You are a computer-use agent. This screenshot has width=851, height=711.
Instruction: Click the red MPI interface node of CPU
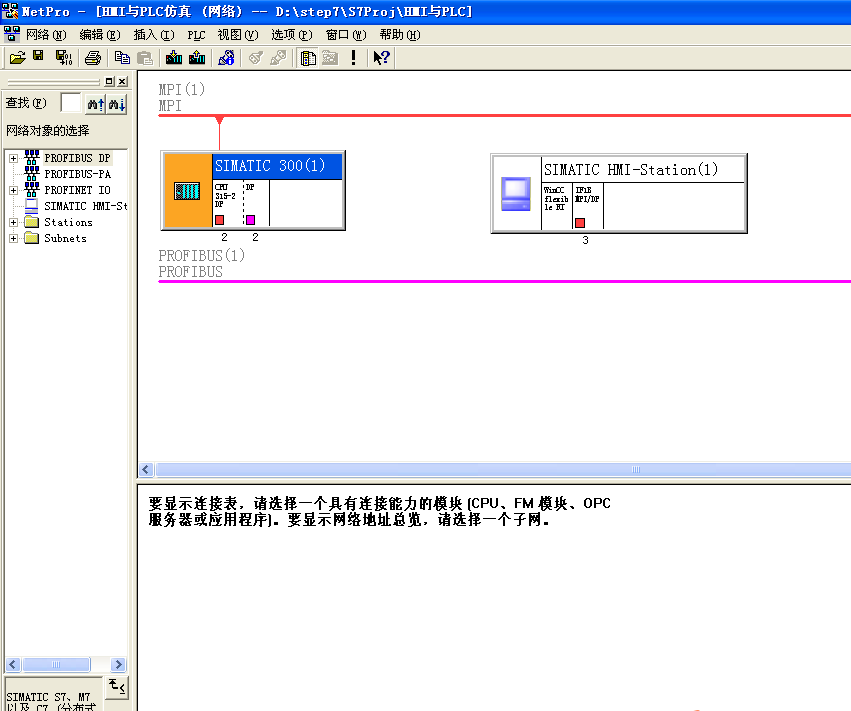click(219, 220)
